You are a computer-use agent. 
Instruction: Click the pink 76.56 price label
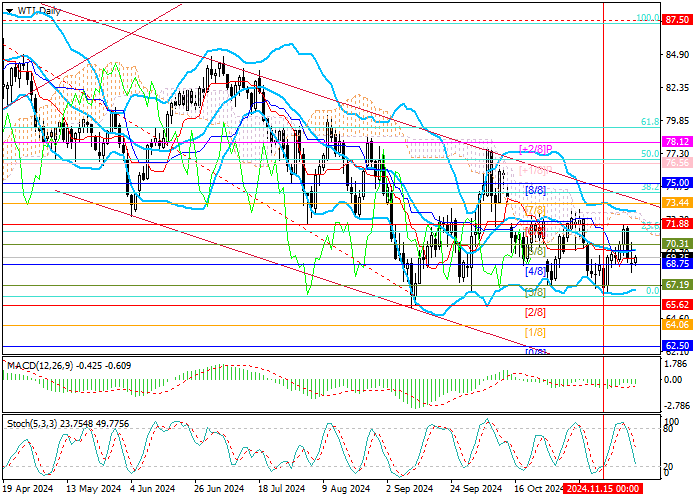[677, 163]
